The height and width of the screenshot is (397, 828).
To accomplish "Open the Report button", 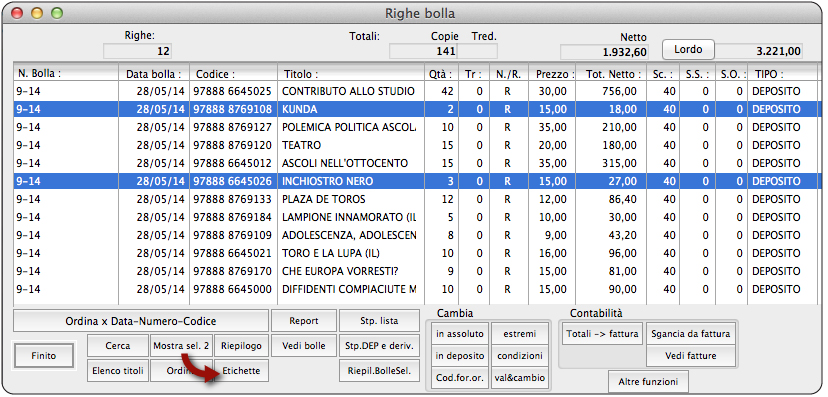I will 304,320.
